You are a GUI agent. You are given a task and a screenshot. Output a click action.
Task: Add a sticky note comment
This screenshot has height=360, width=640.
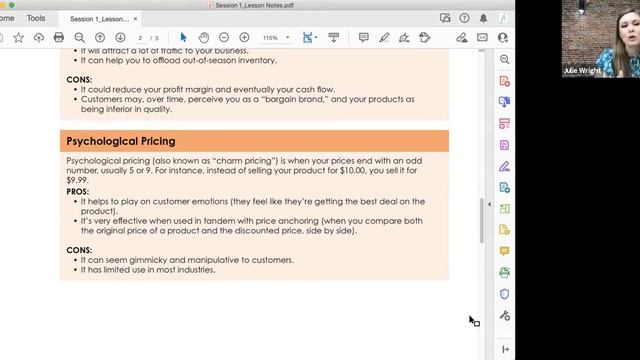coord(363,38)
